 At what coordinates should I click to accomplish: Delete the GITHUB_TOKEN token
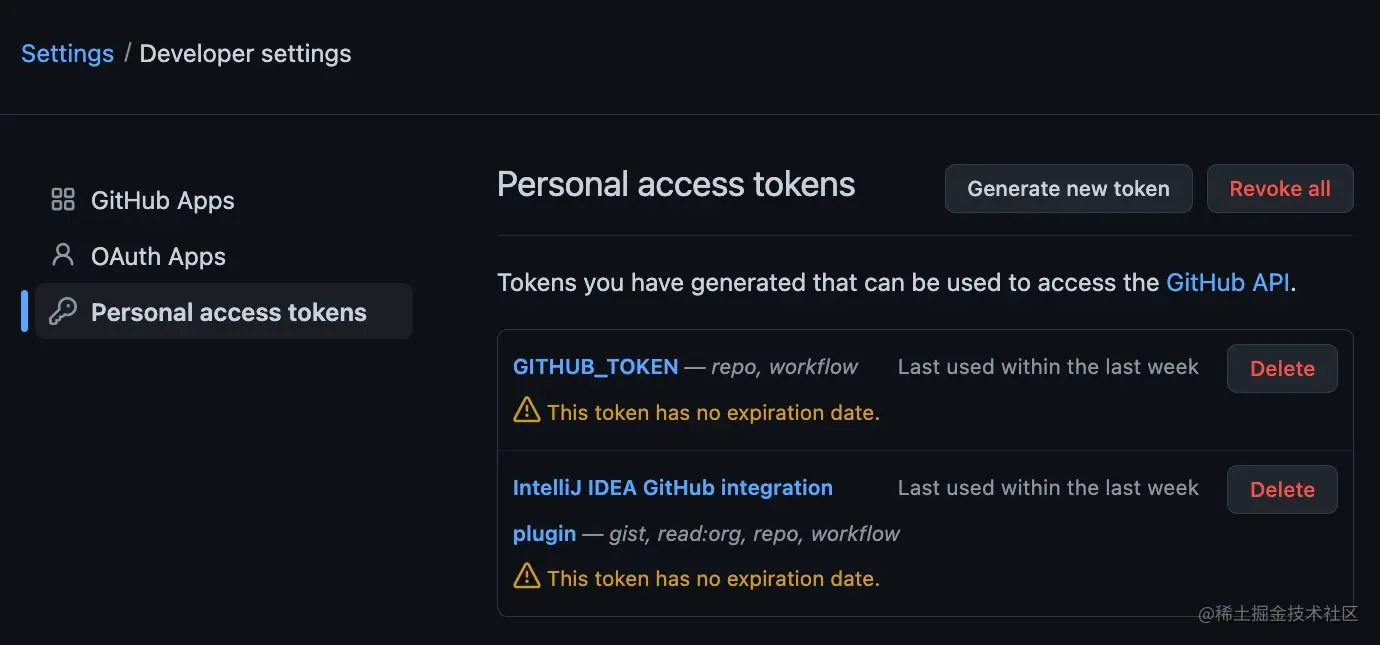1282,368
